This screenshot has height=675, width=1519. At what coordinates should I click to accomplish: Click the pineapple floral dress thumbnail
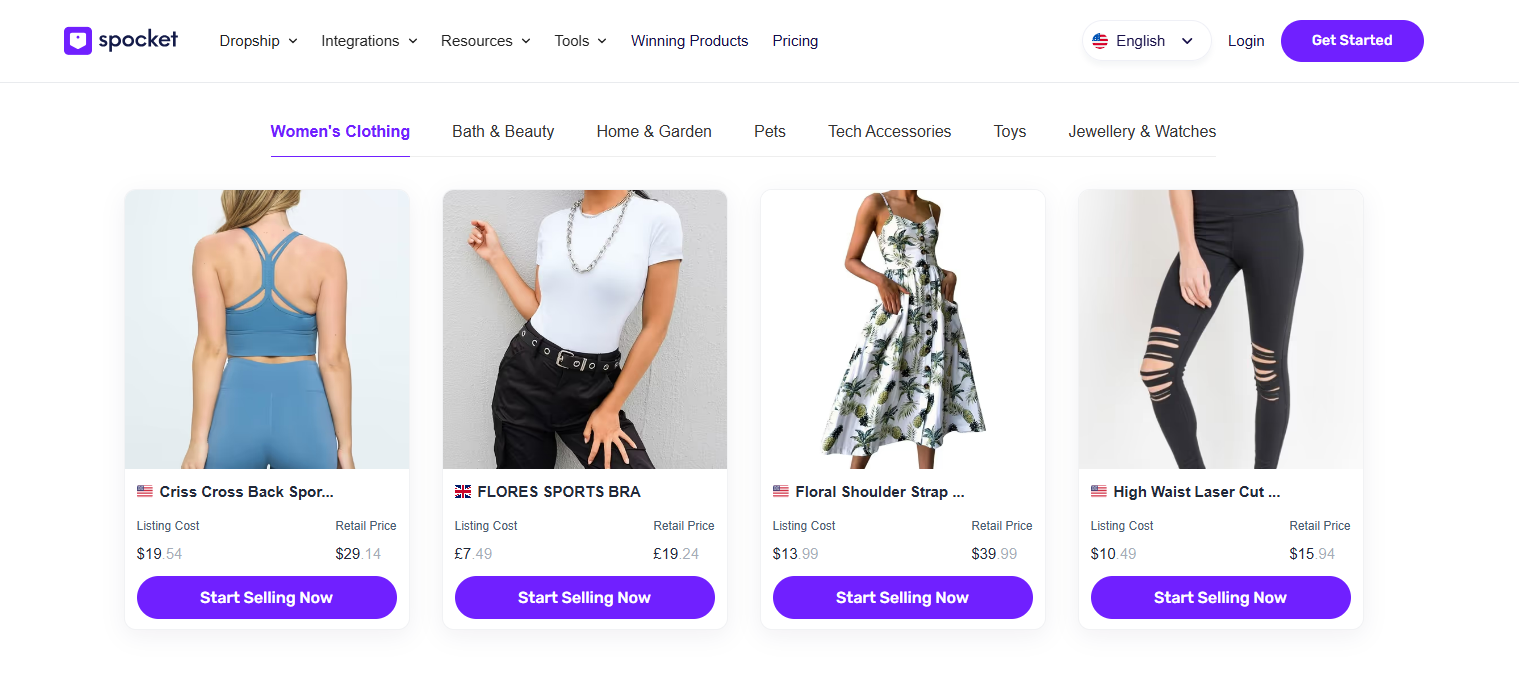click(x=902, y=330)
